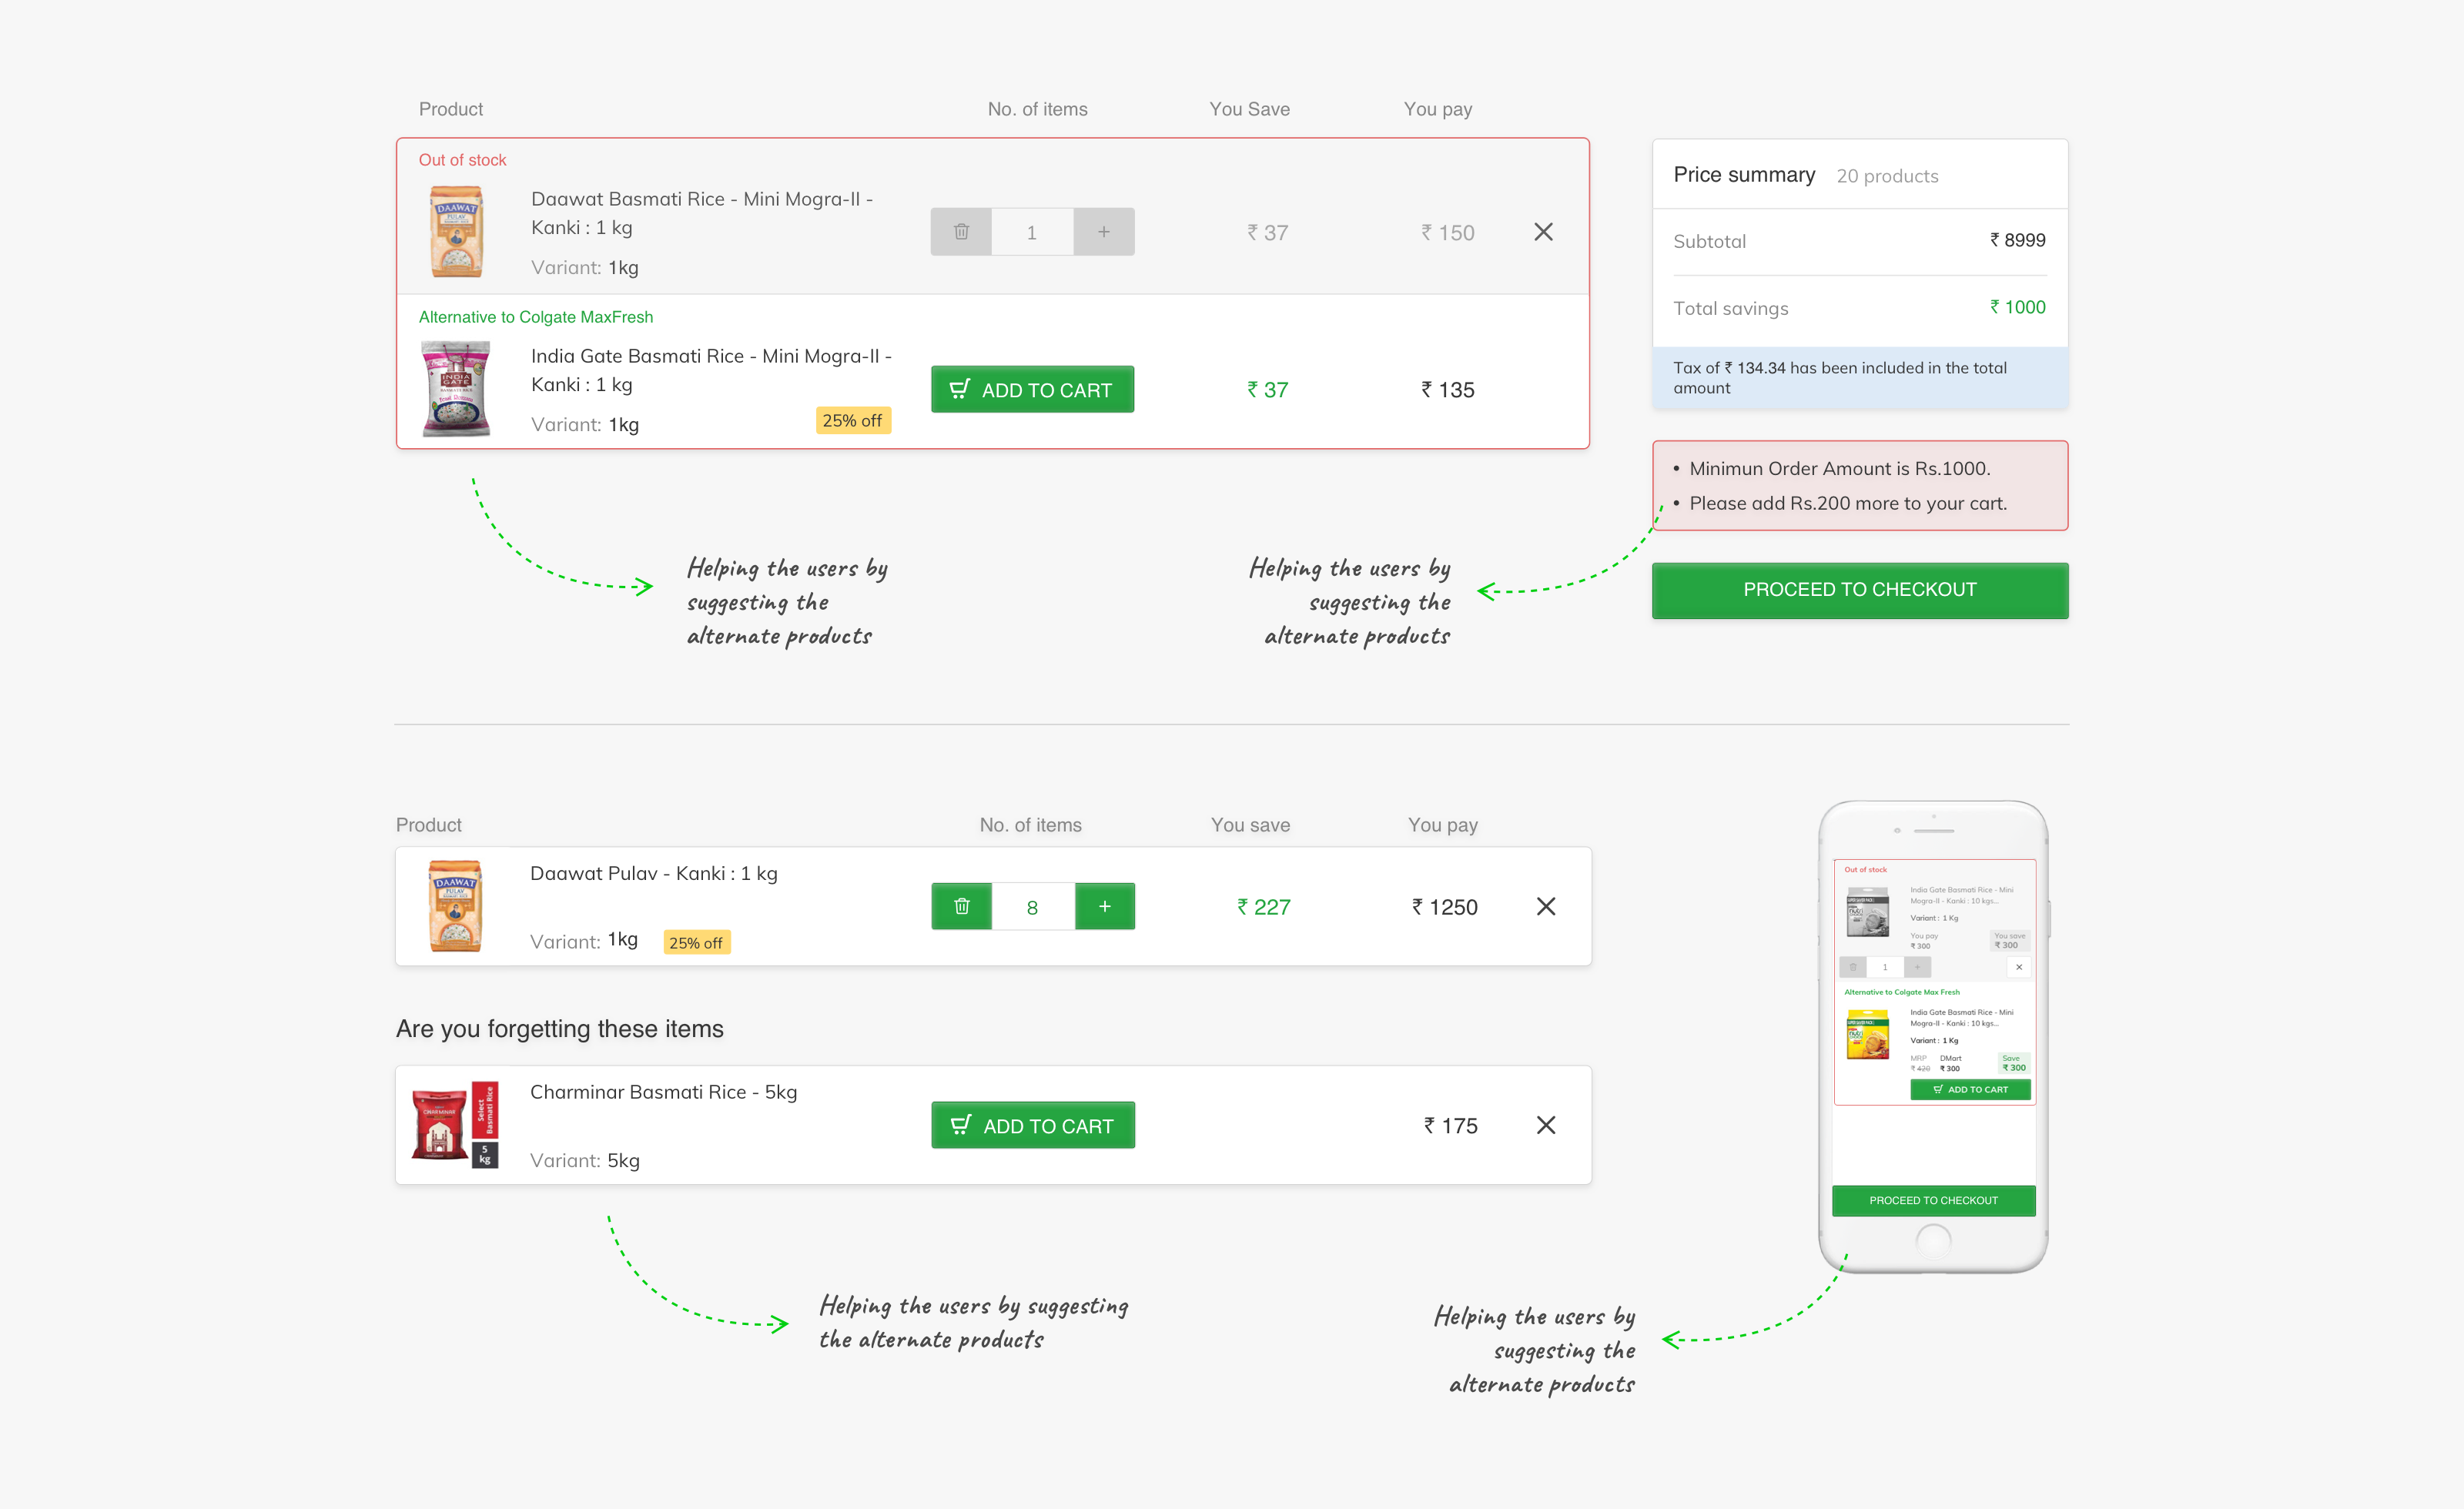
Task: Click the Daawat Pulav product thumbnail
Action: coord(455,906)
